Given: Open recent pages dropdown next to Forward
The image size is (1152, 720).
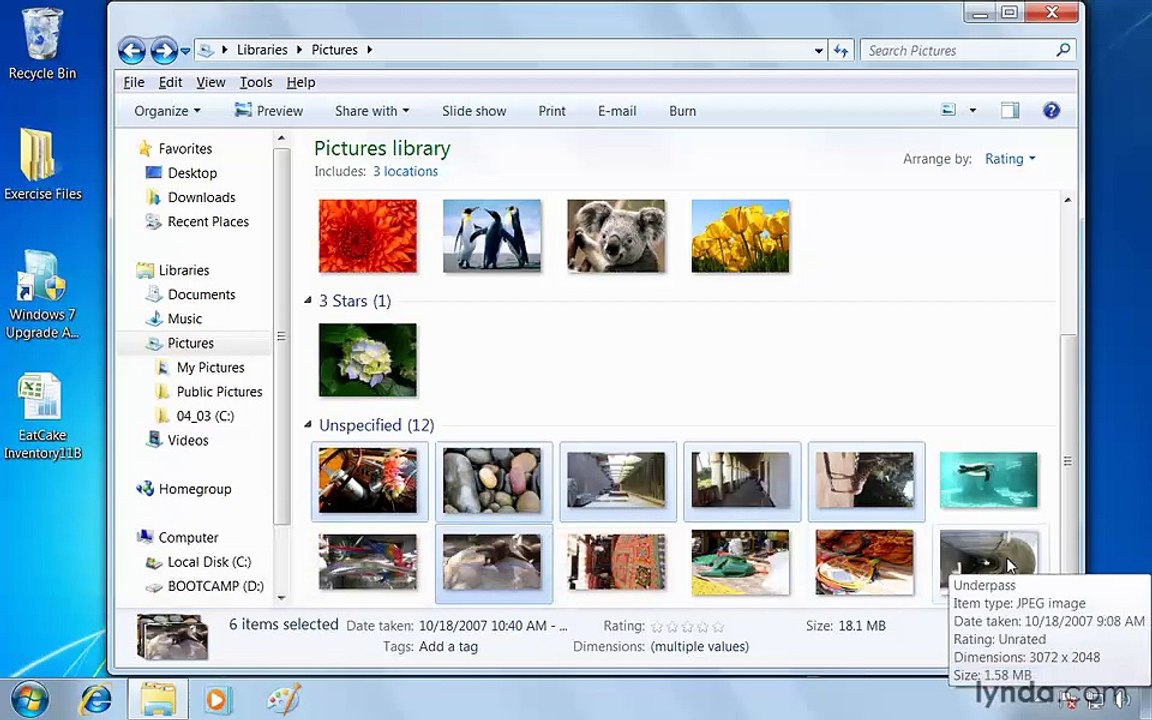Looking at the screenshot, I should coord(185,51).
